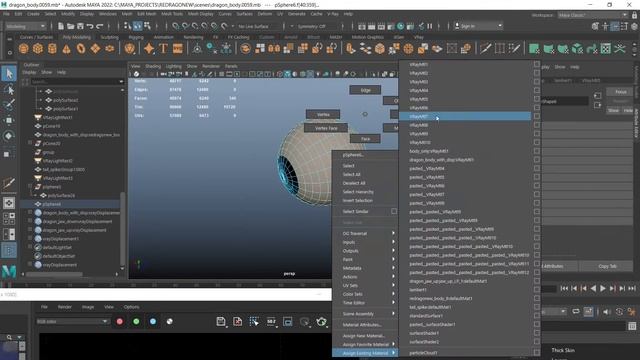This screenshot has width=640, height=360.
Task: Expand Assign Favorite Material submenu
Action: (365, 344)
